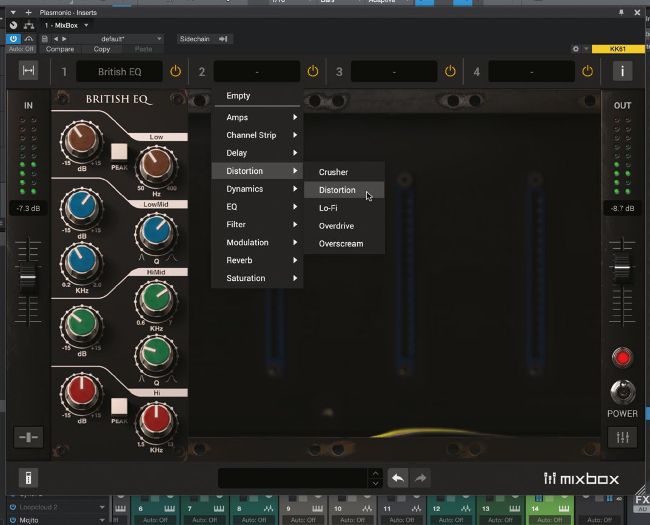This screenshot has width=650, height=525.
Task: Flip the POWER toggle switch
Action: click(x=622, y=392)
